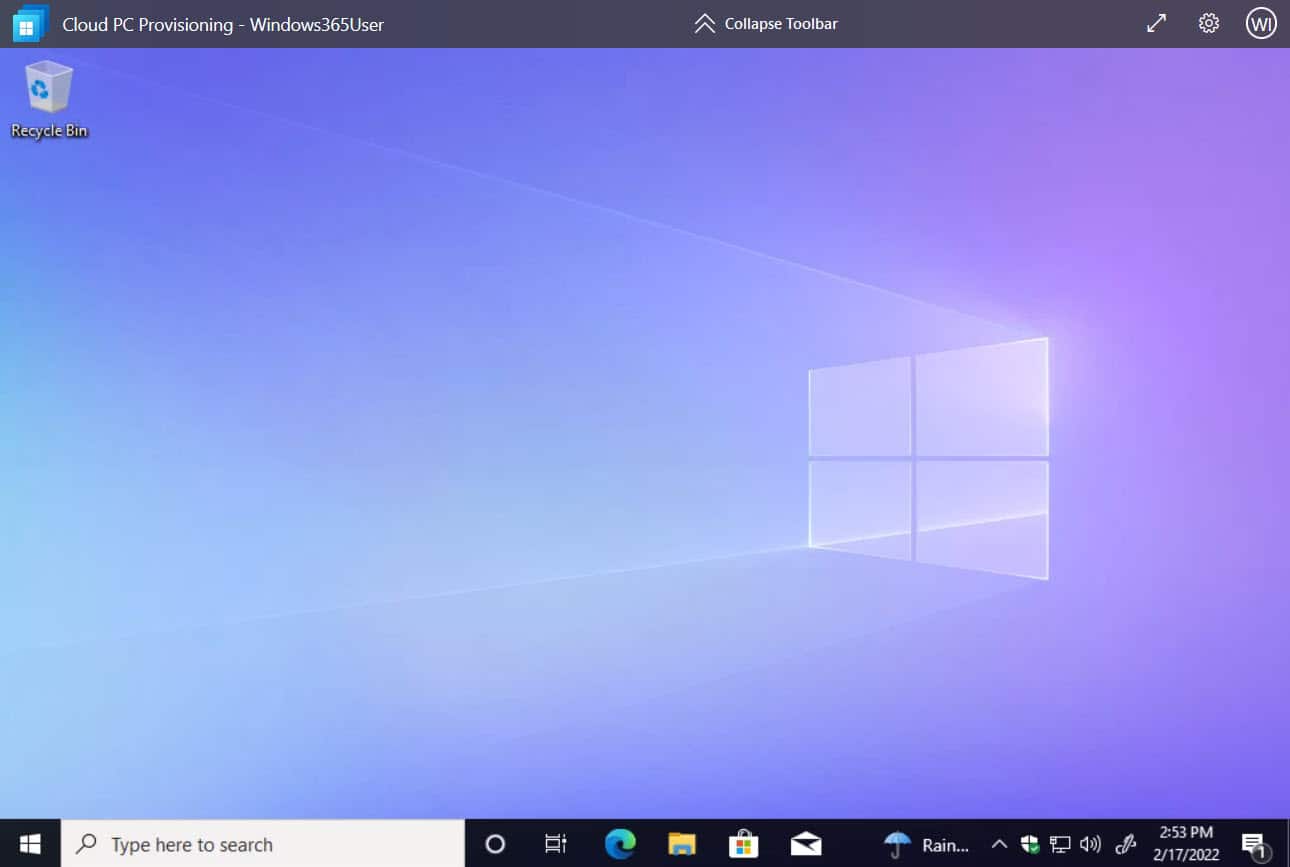
Task: Open the Mail app on the taskbar
Action: coord(805,844)
